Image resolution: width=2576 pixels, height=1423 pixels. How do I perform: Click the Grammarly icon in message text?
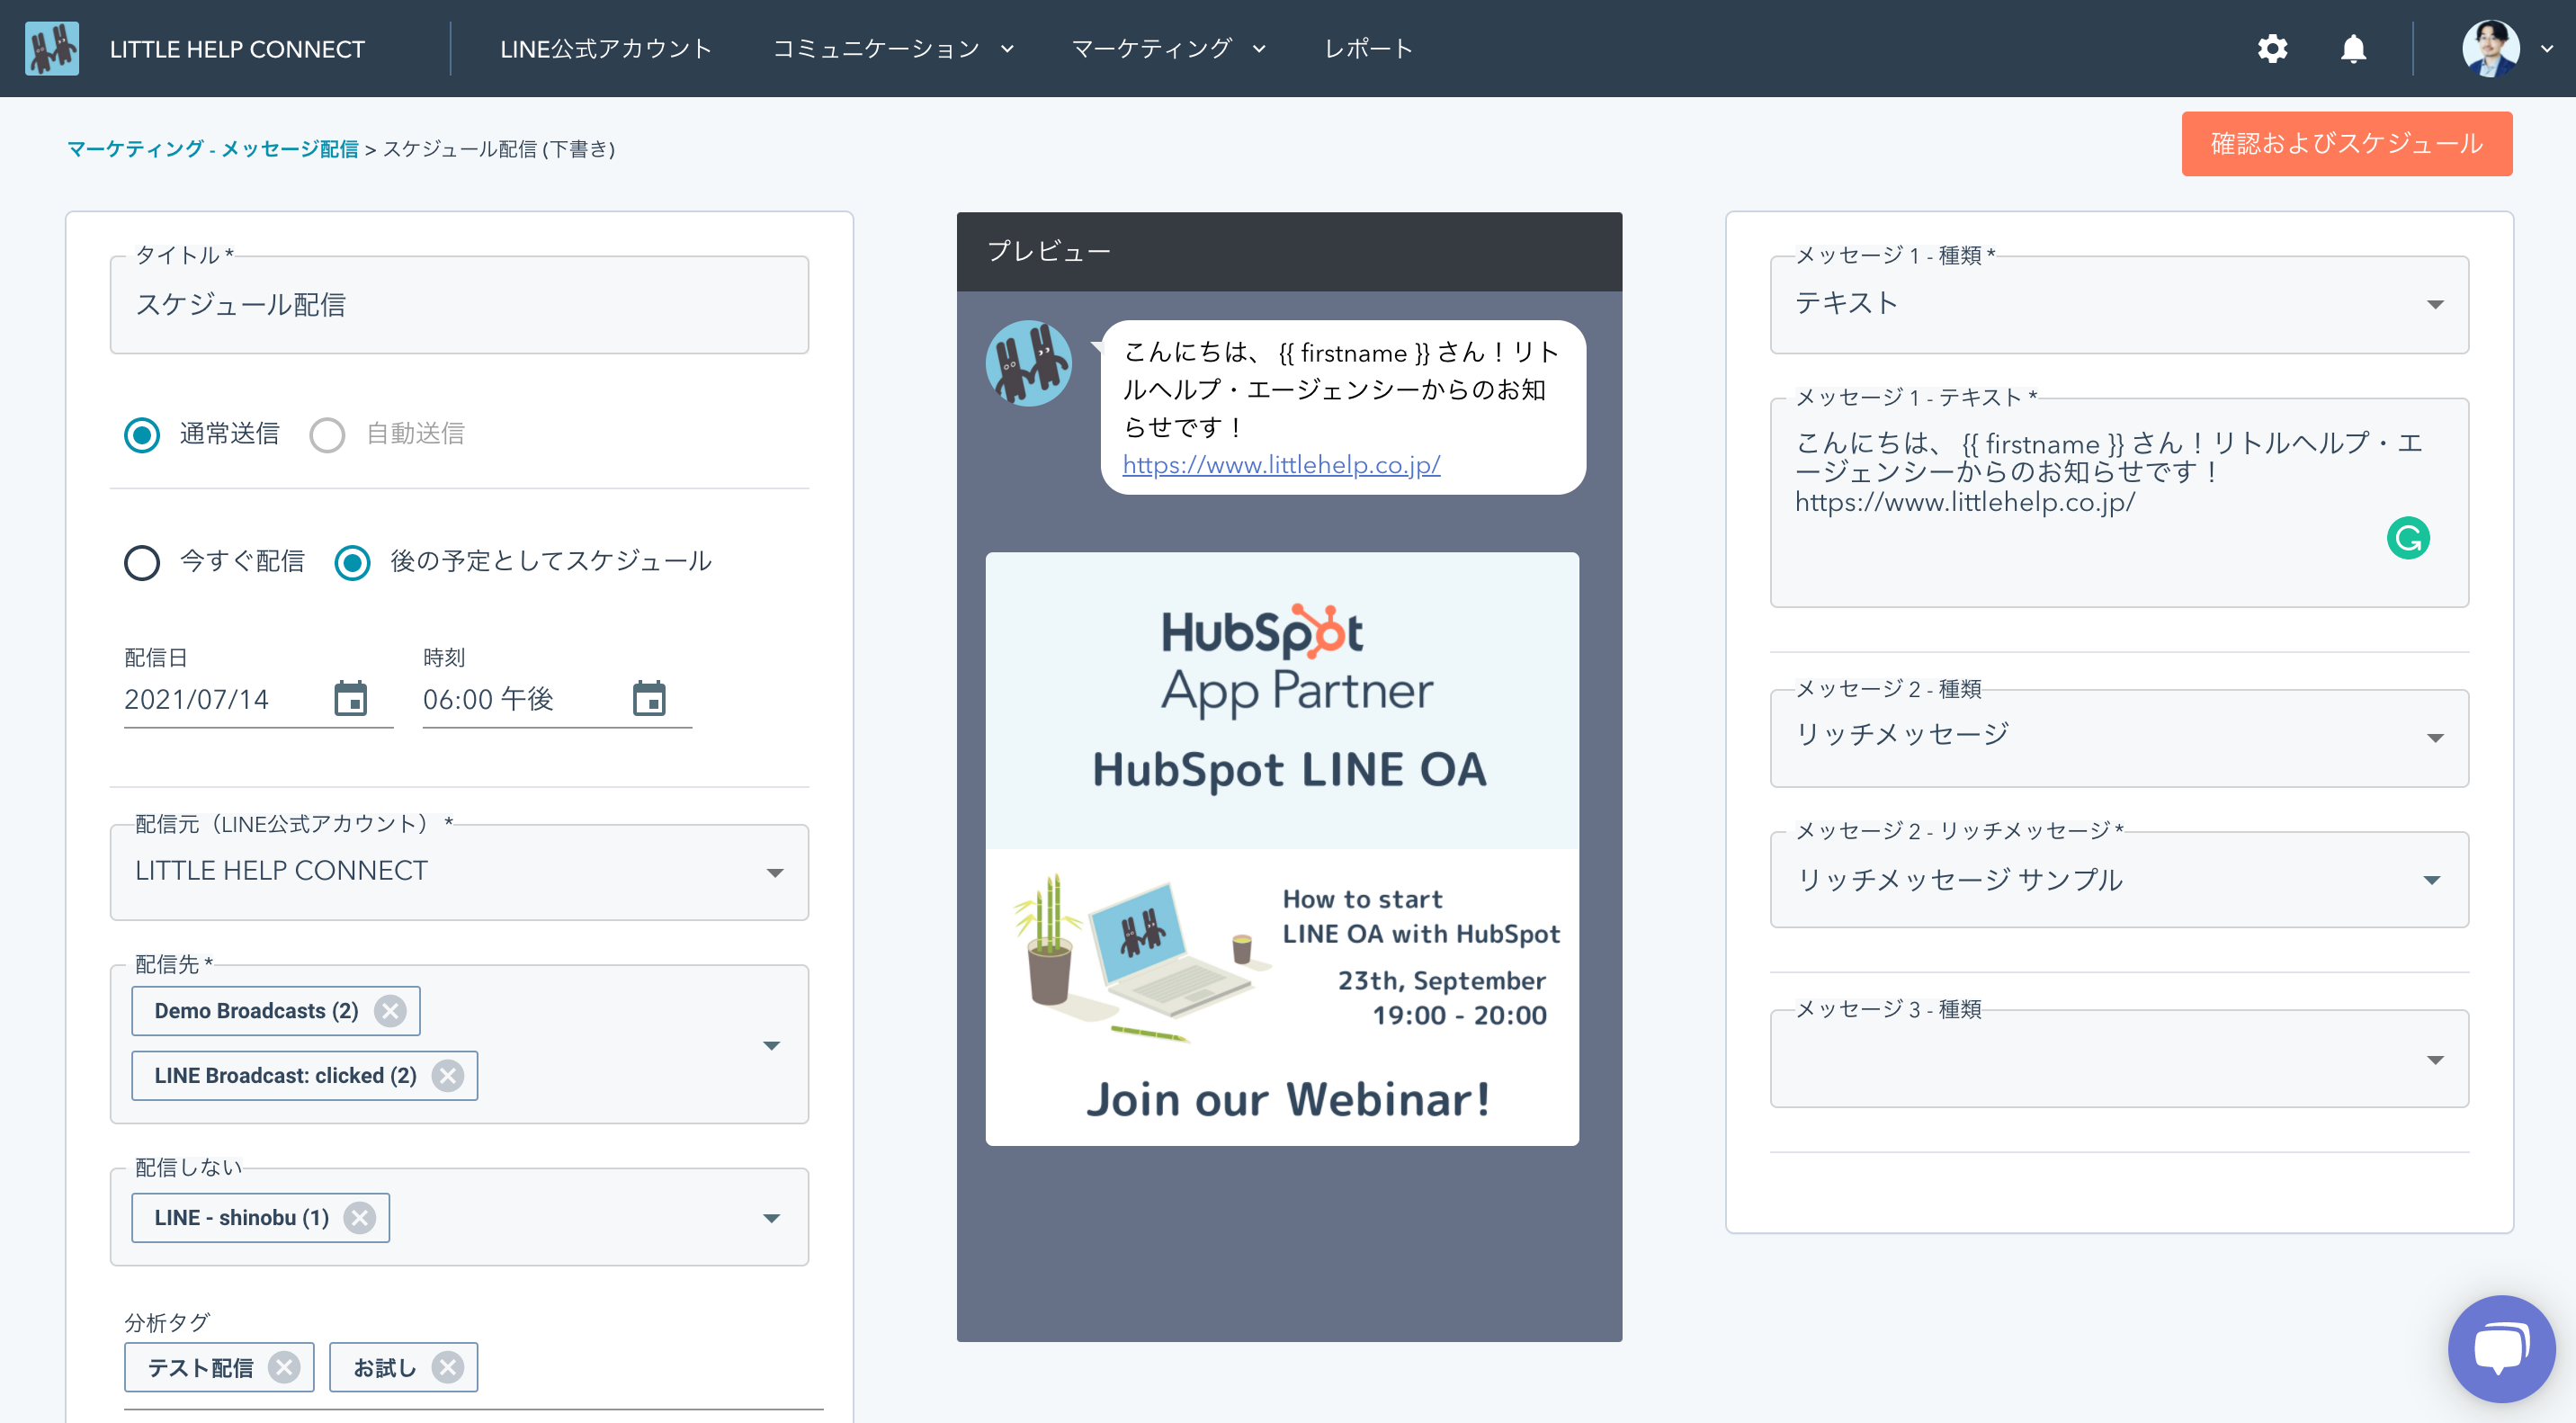pos(2408,538)
